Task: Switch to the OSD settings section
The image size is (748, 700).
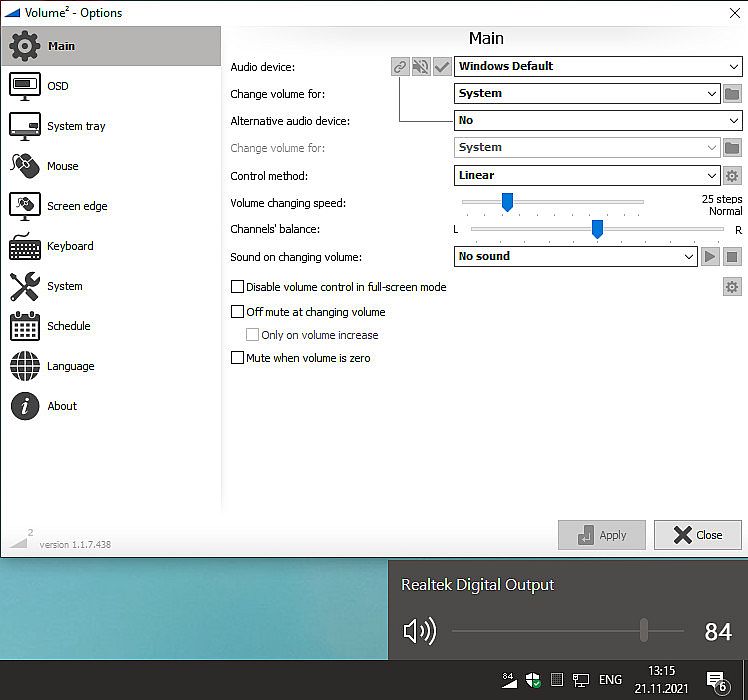Action: [x=58, y=86]
